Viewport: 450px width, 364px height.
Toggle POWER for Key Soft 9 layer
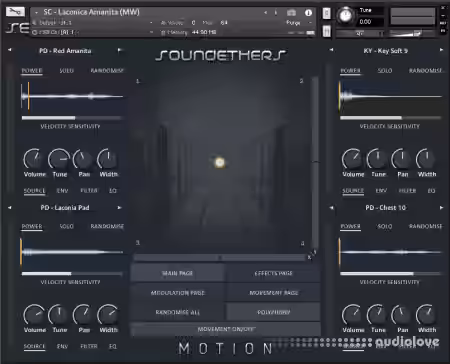pos(350,71)
